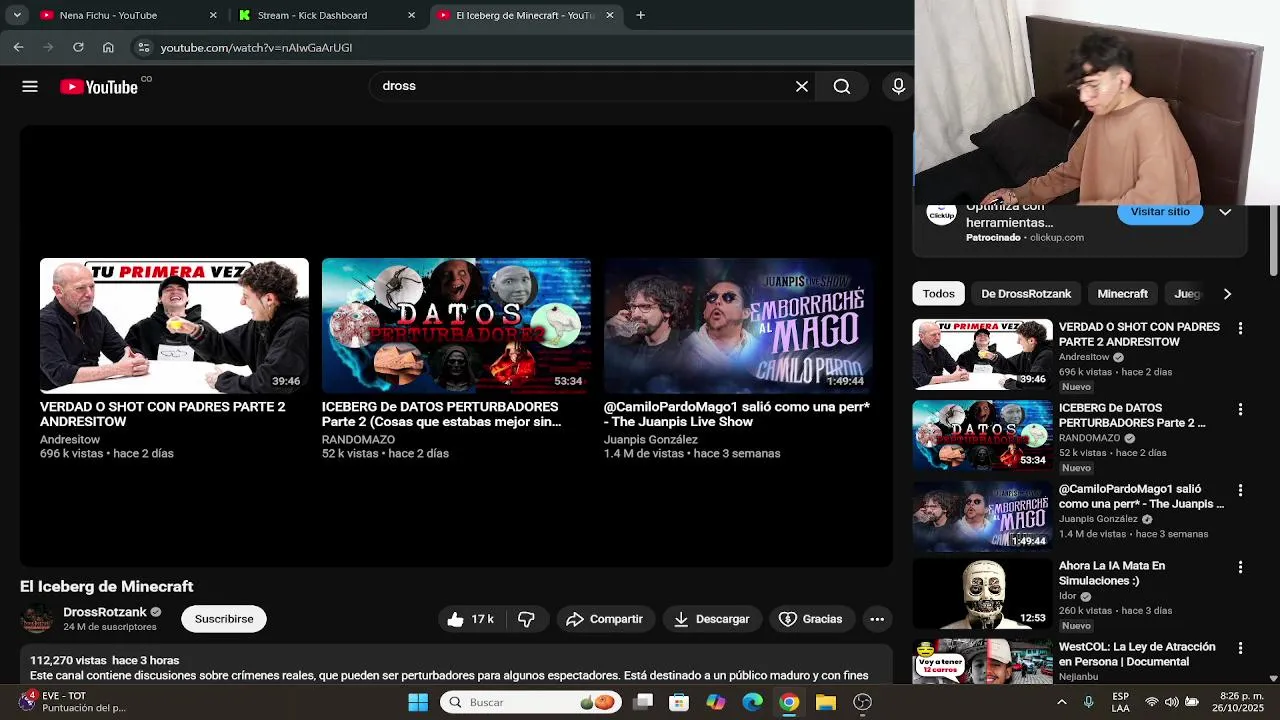This screenshot has width=1280, height=720.
Task: Options menu for VERDAD O SHOT sidebar video
Action: (x=1240, y=328)
